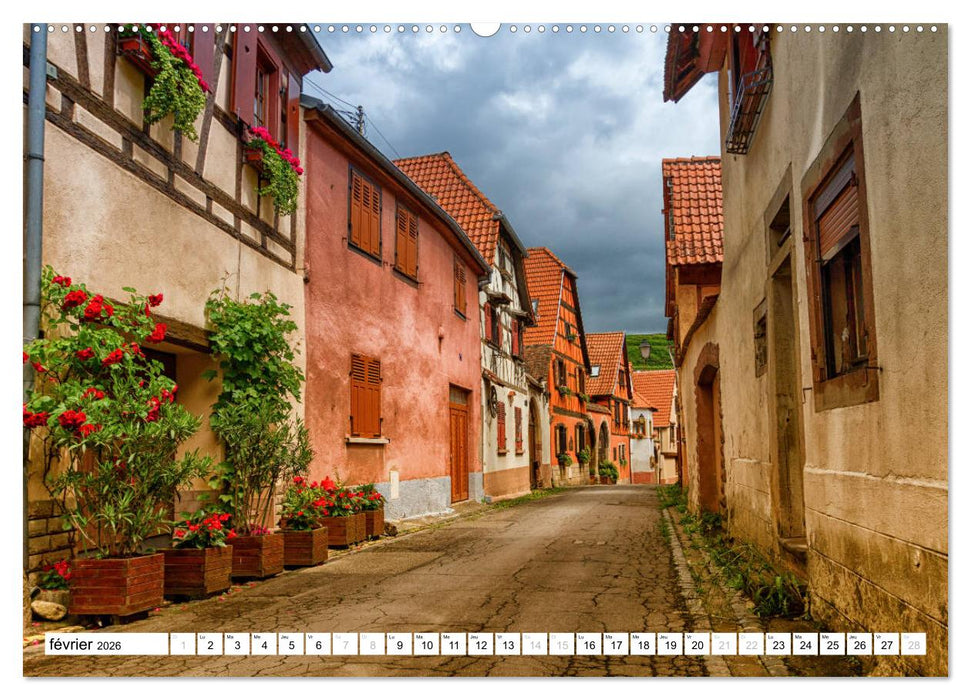
Task: Select date 10 on the strip
Action: [x=425, y=648]
